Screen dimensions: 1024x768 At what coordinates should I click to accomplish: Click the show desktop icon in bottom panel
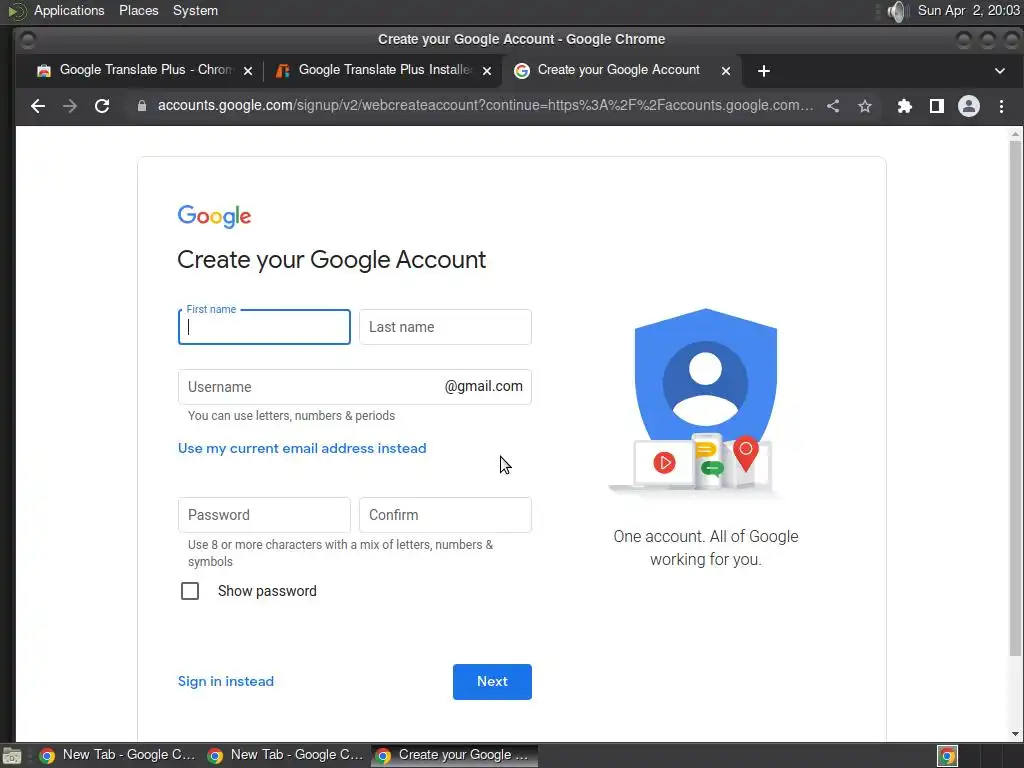point(12,756)
